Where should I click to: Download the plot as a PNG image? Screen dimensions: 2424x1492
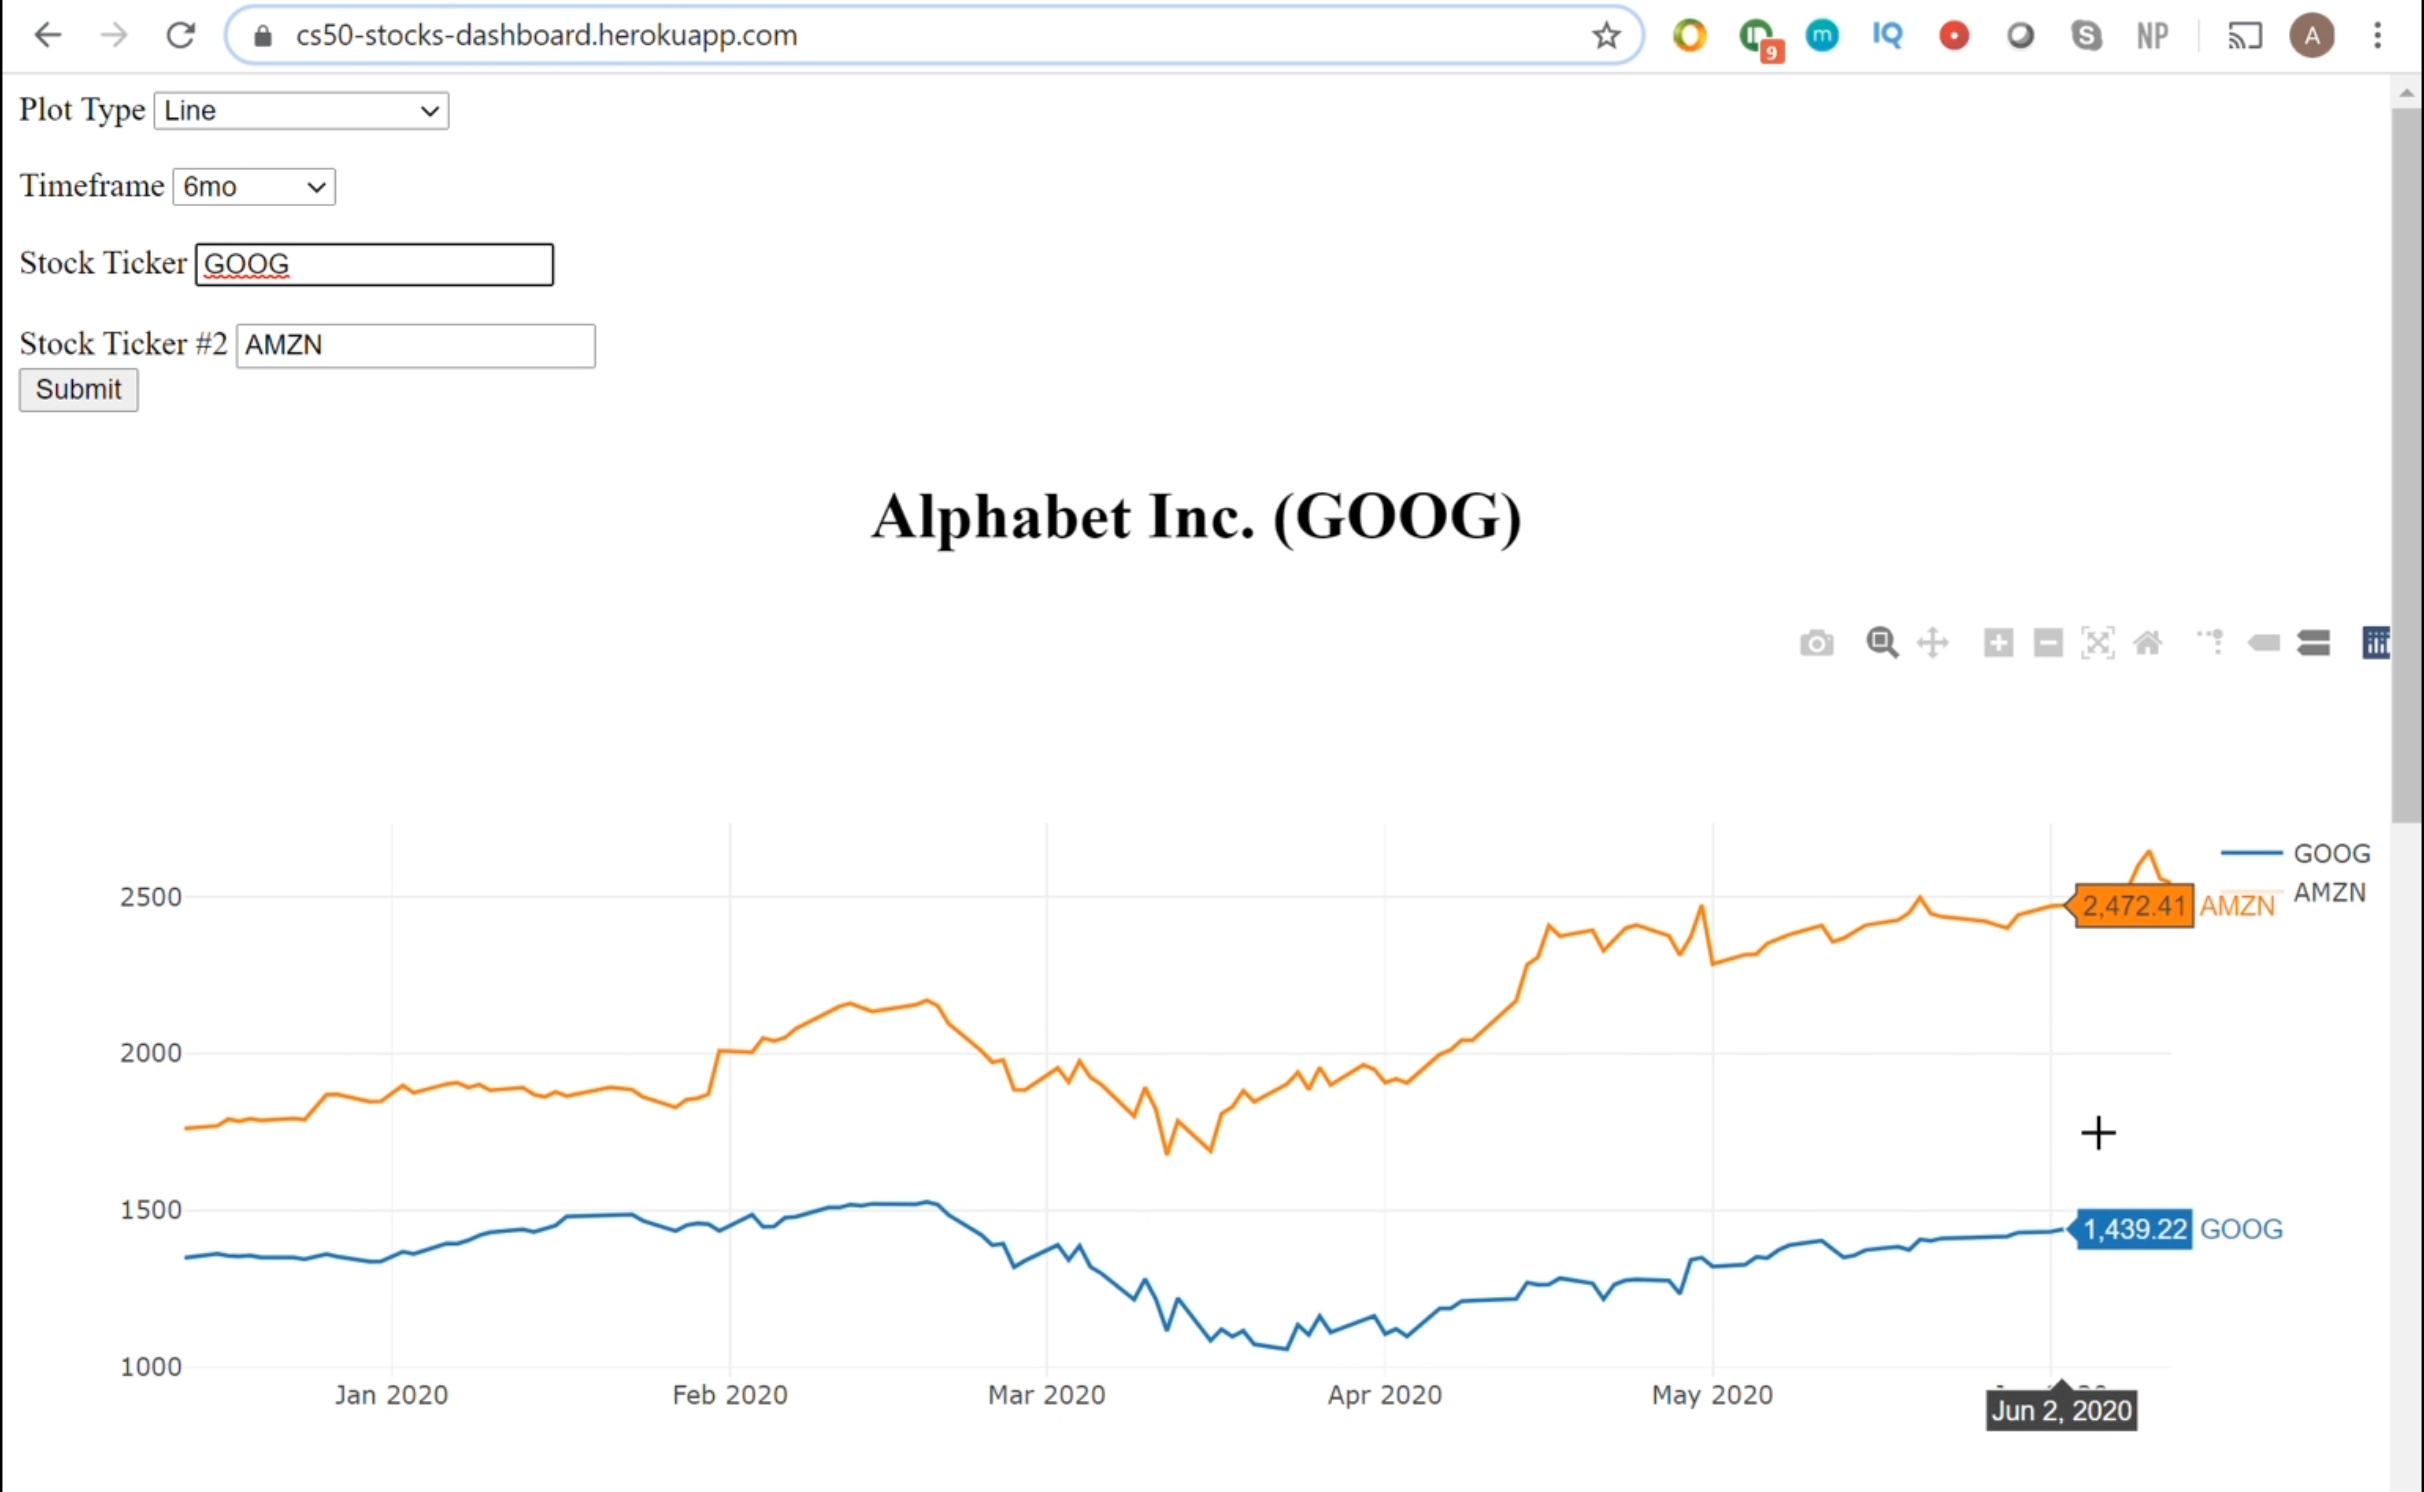coord(1817,644)
